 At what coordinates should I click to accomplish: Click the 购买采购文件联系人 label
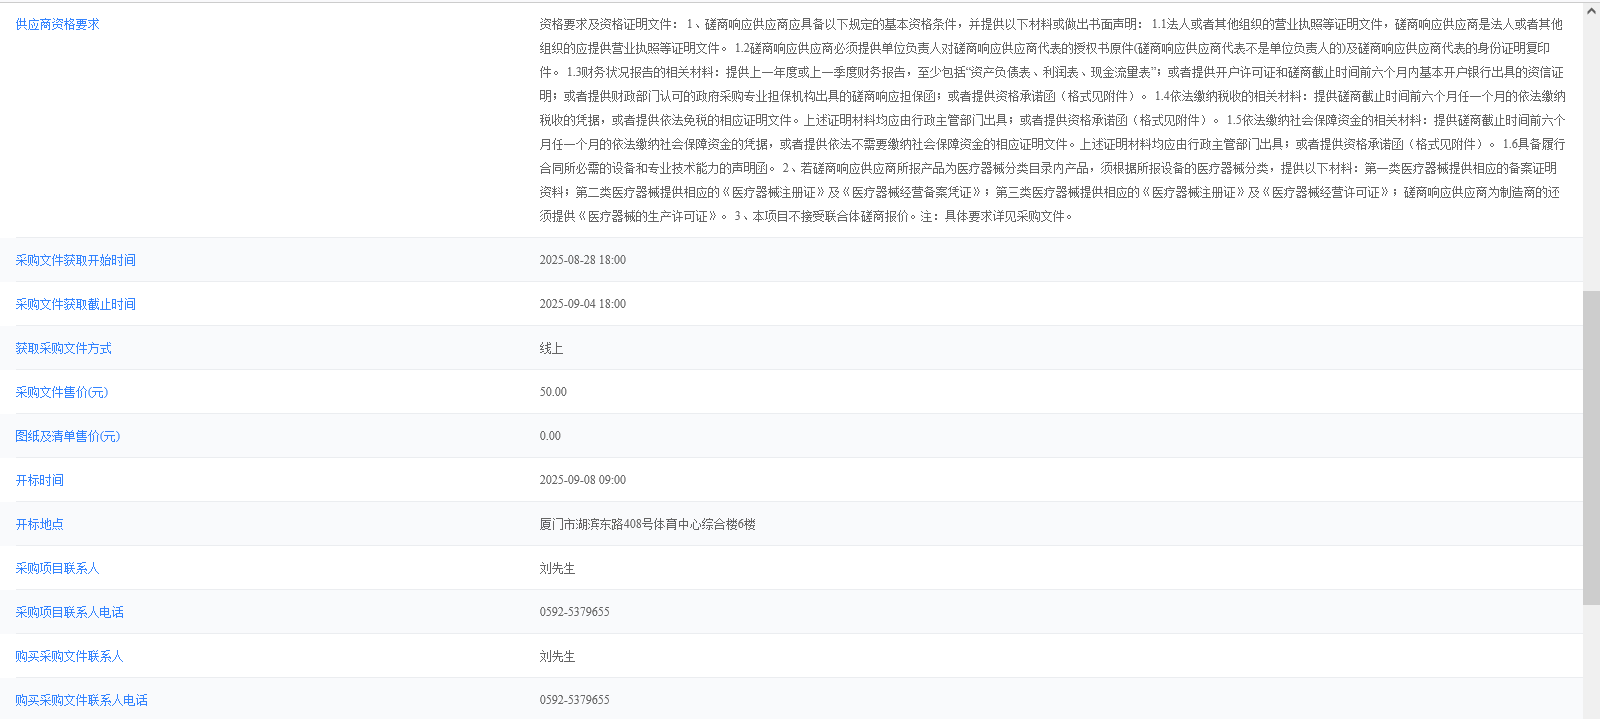(69, 656)
